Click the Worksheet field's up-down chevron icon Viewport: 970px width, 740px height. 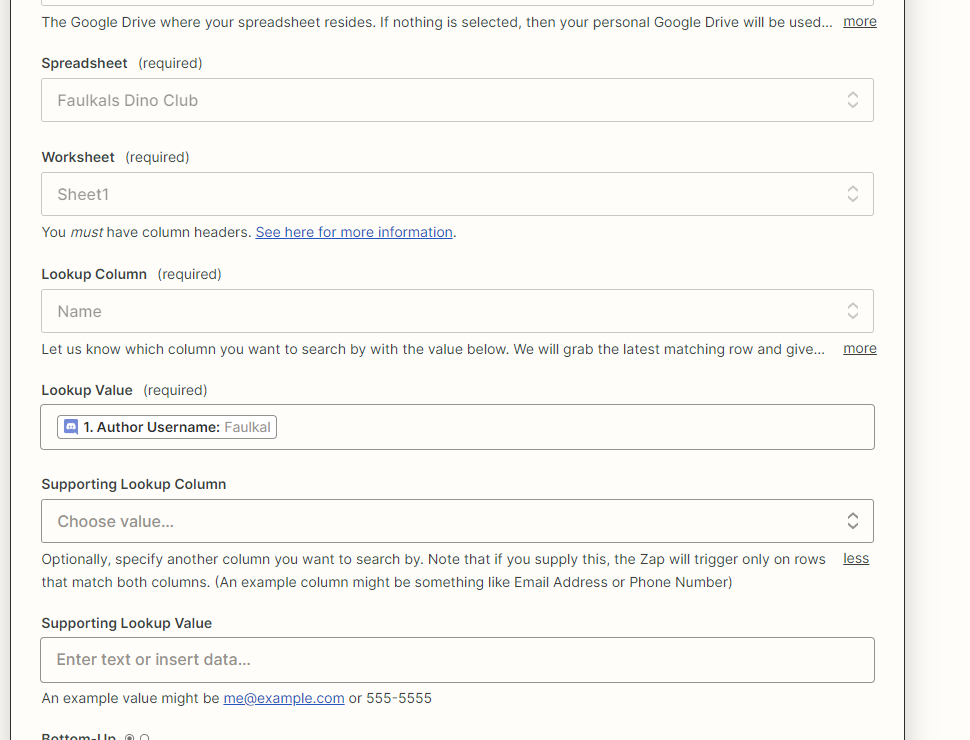point(852,194)
